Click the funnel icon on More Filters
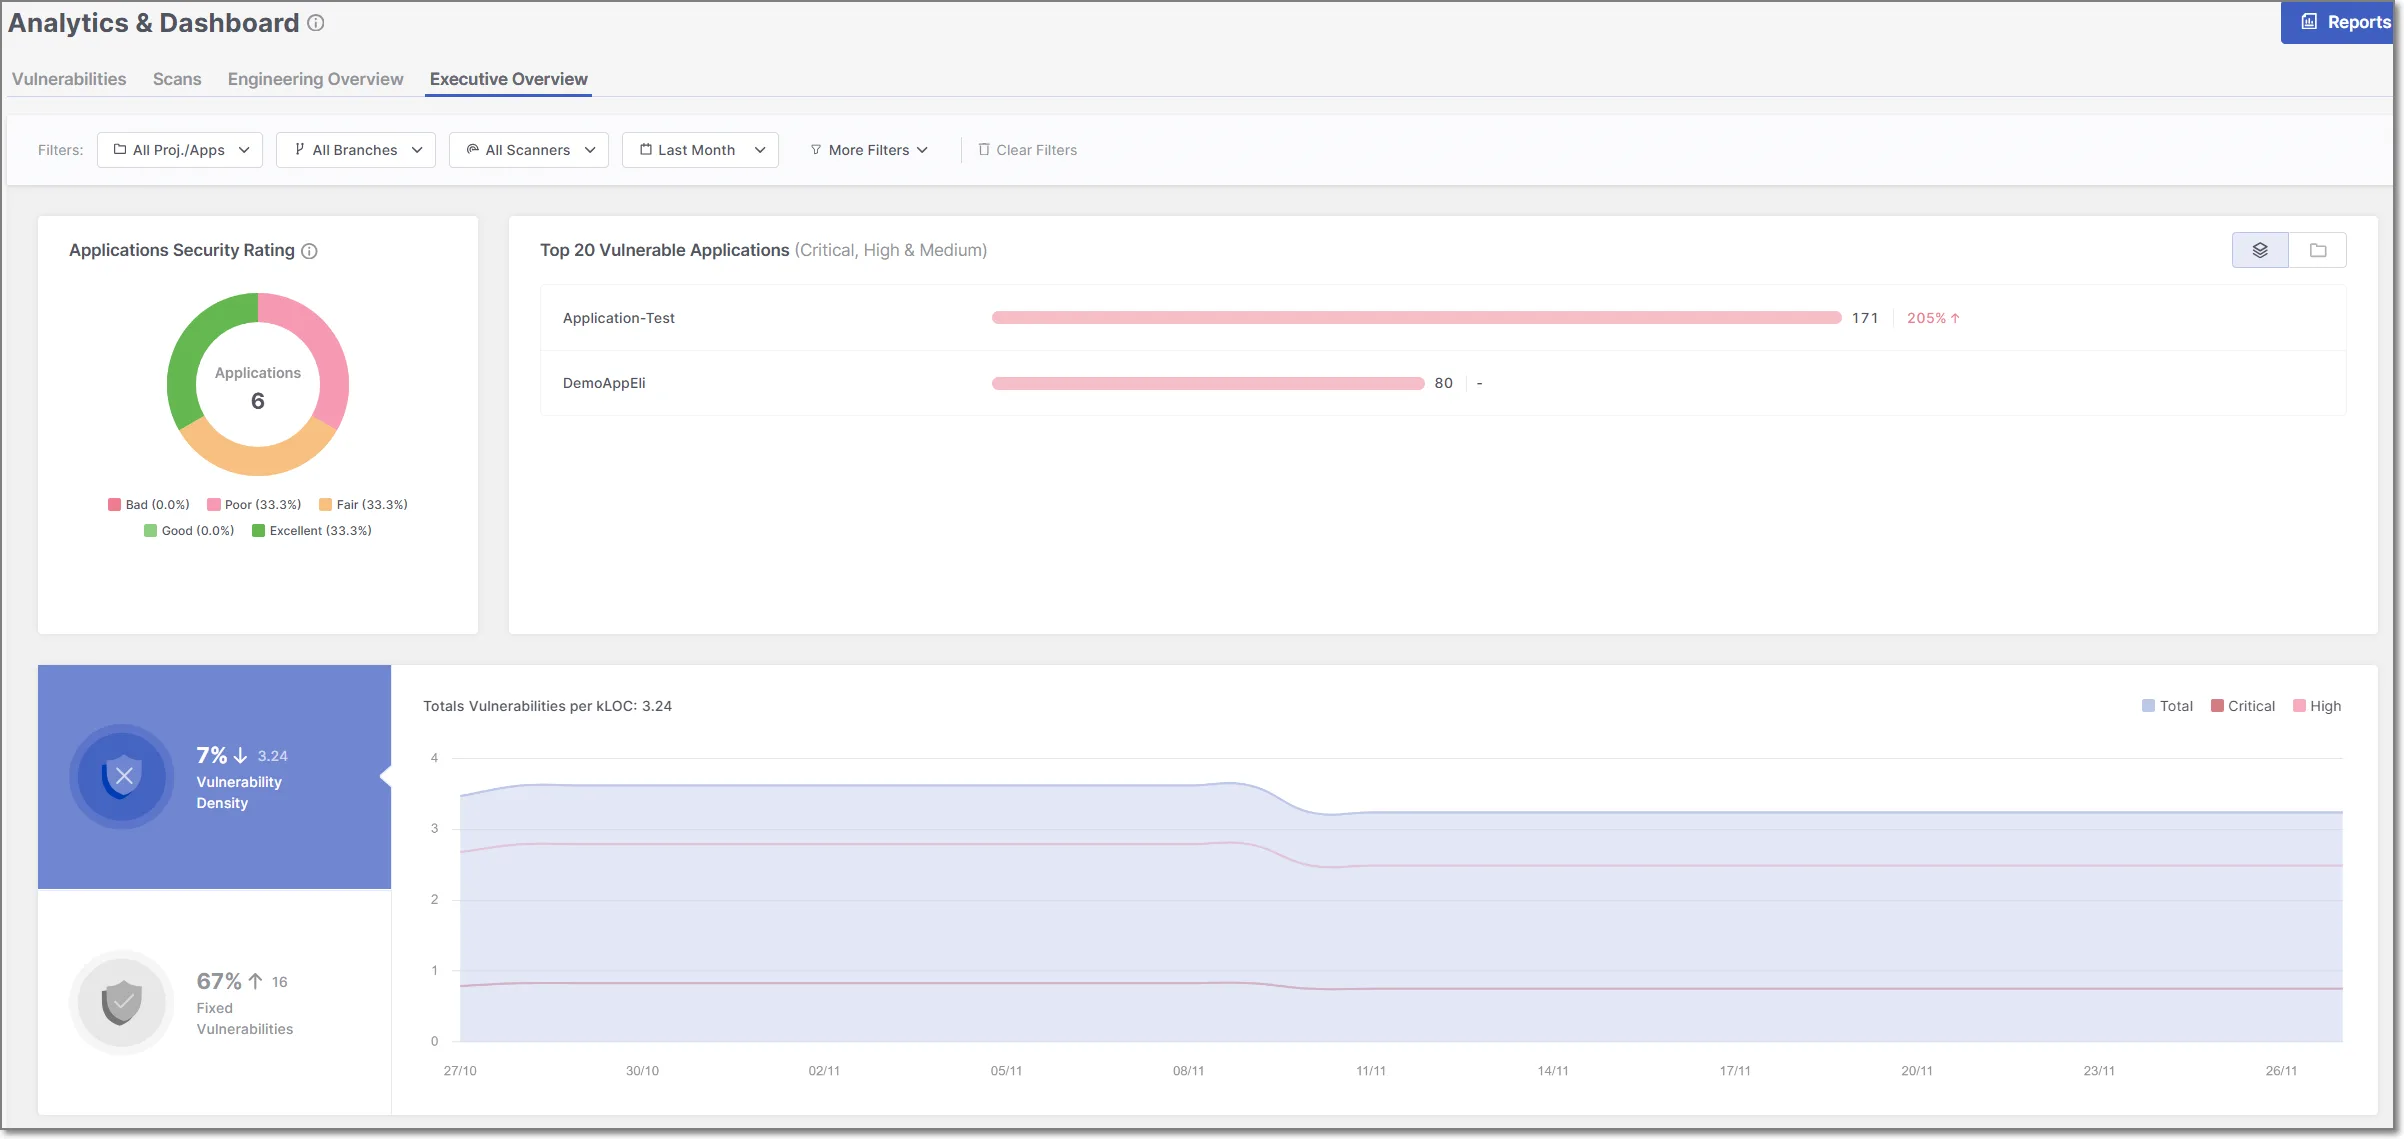 [x=816, y=149]
